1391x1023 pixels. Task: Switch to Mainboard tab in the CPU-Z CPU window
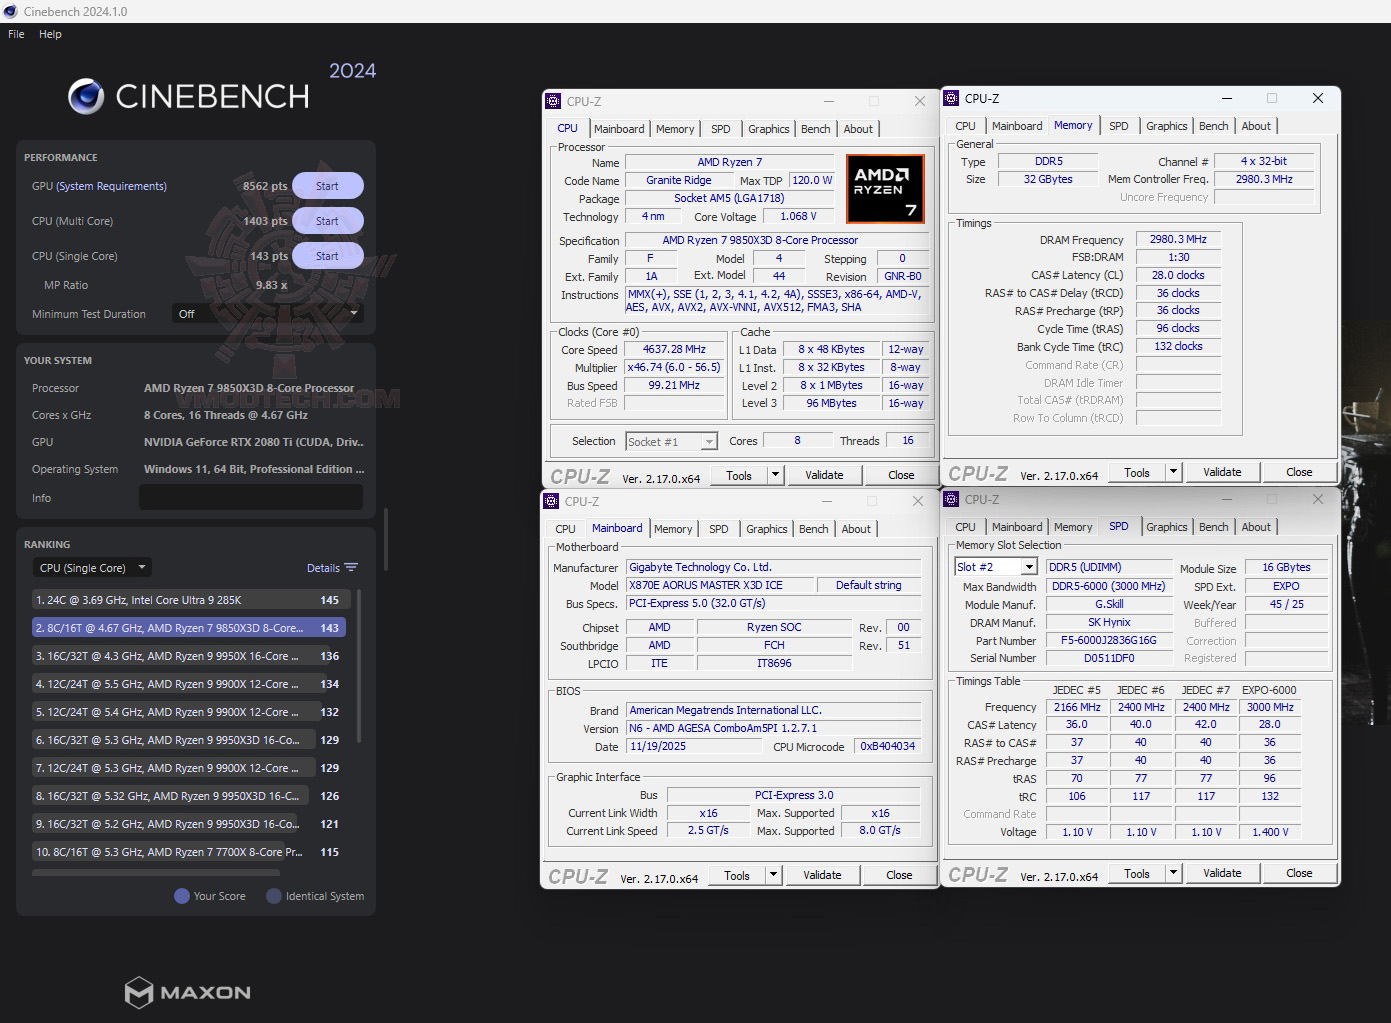point(619,129)
